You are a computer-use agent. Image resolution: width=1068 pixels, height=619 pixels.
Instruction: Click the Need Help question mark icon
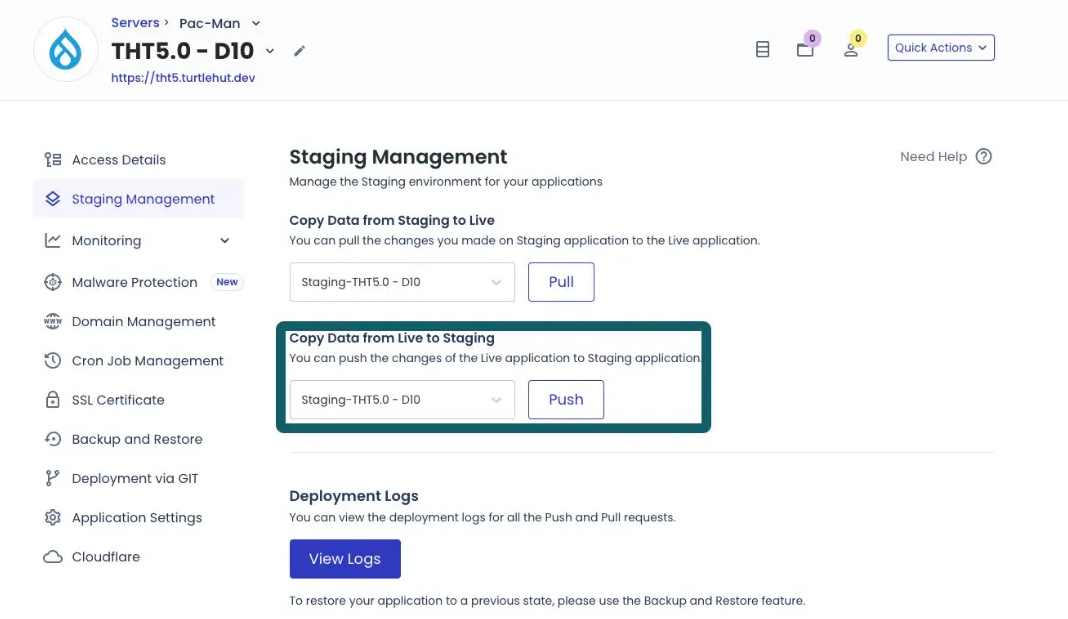coord(983,156)
